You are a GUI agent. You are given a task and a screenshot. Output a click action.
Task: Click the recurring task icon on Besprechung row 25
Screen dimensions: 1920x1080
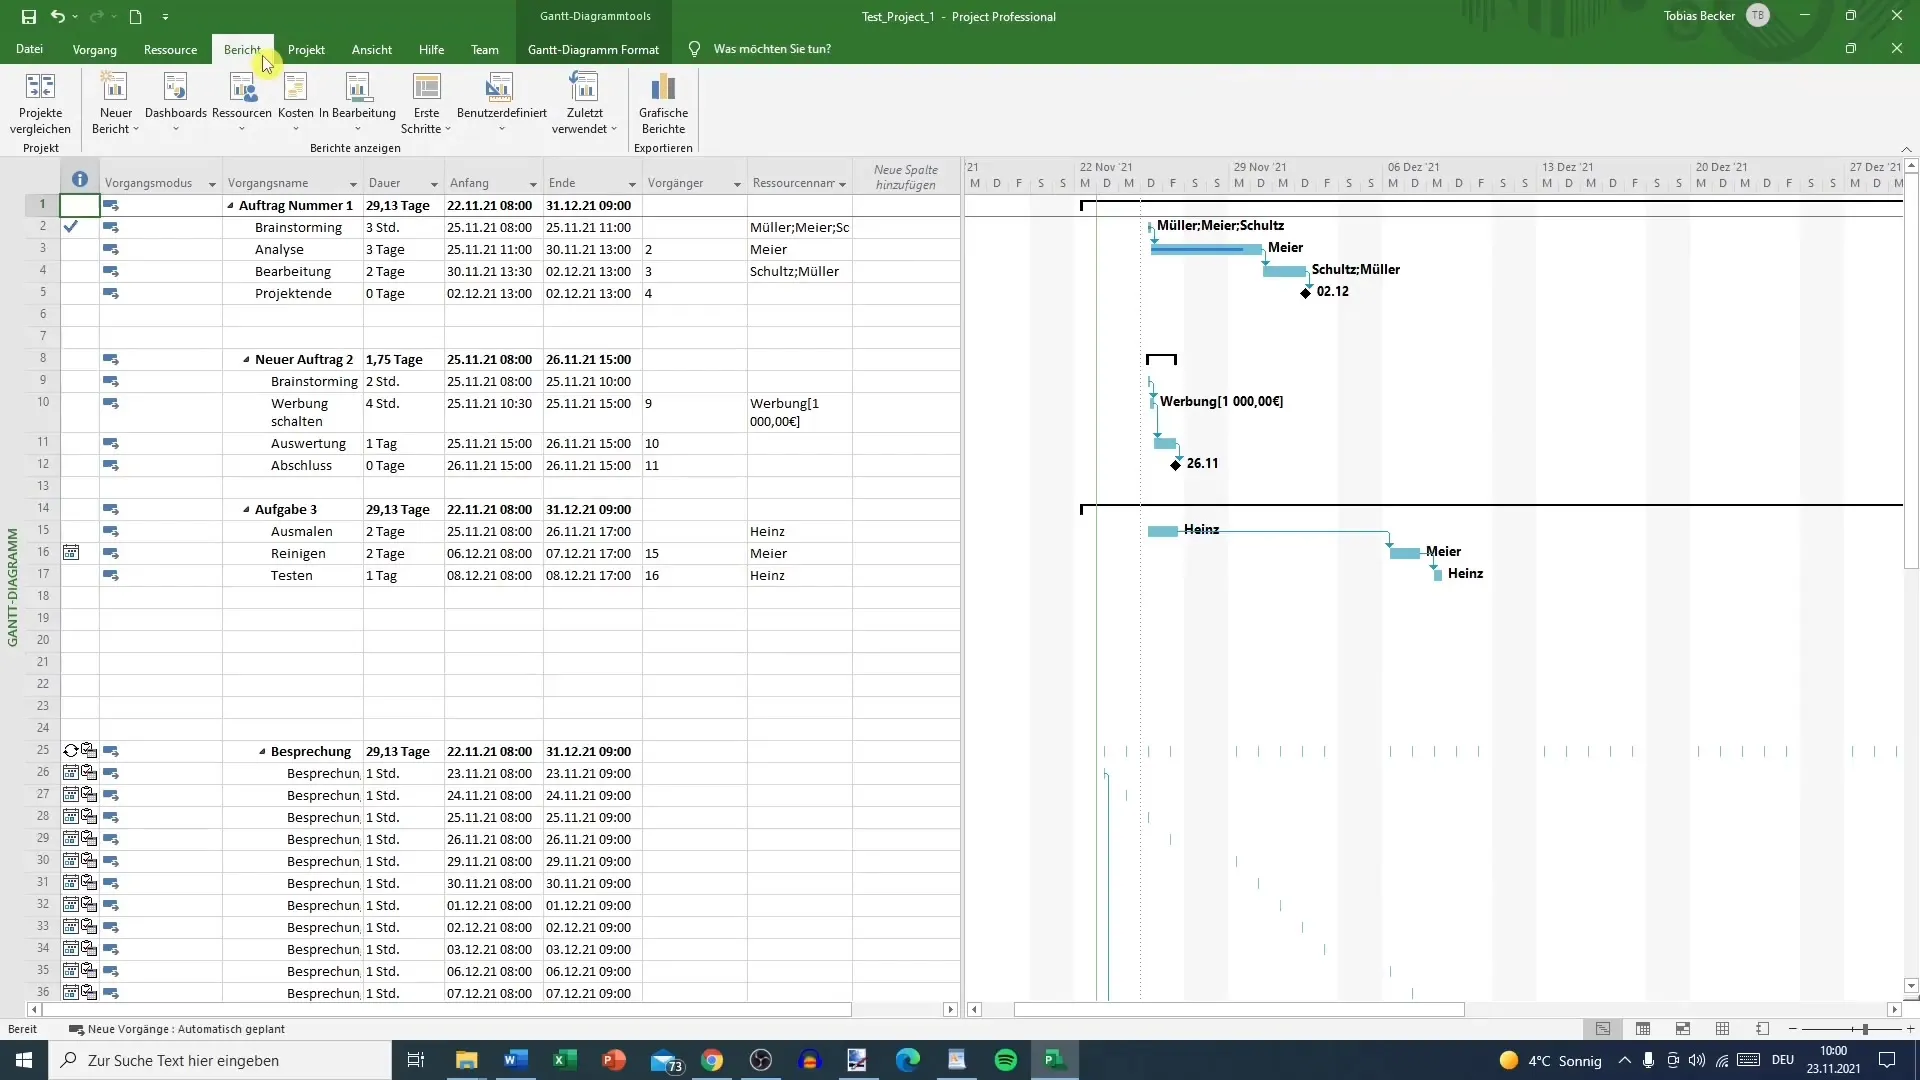[71, 750]
